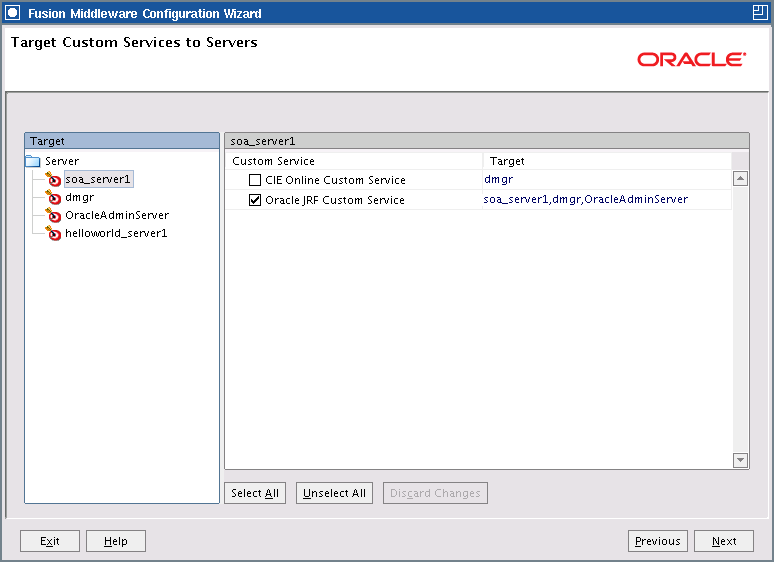The height and width of the screenshot is (562, 774).
Task: Click the Oracle JRF Custom Service label
Action: pos(335,200)
